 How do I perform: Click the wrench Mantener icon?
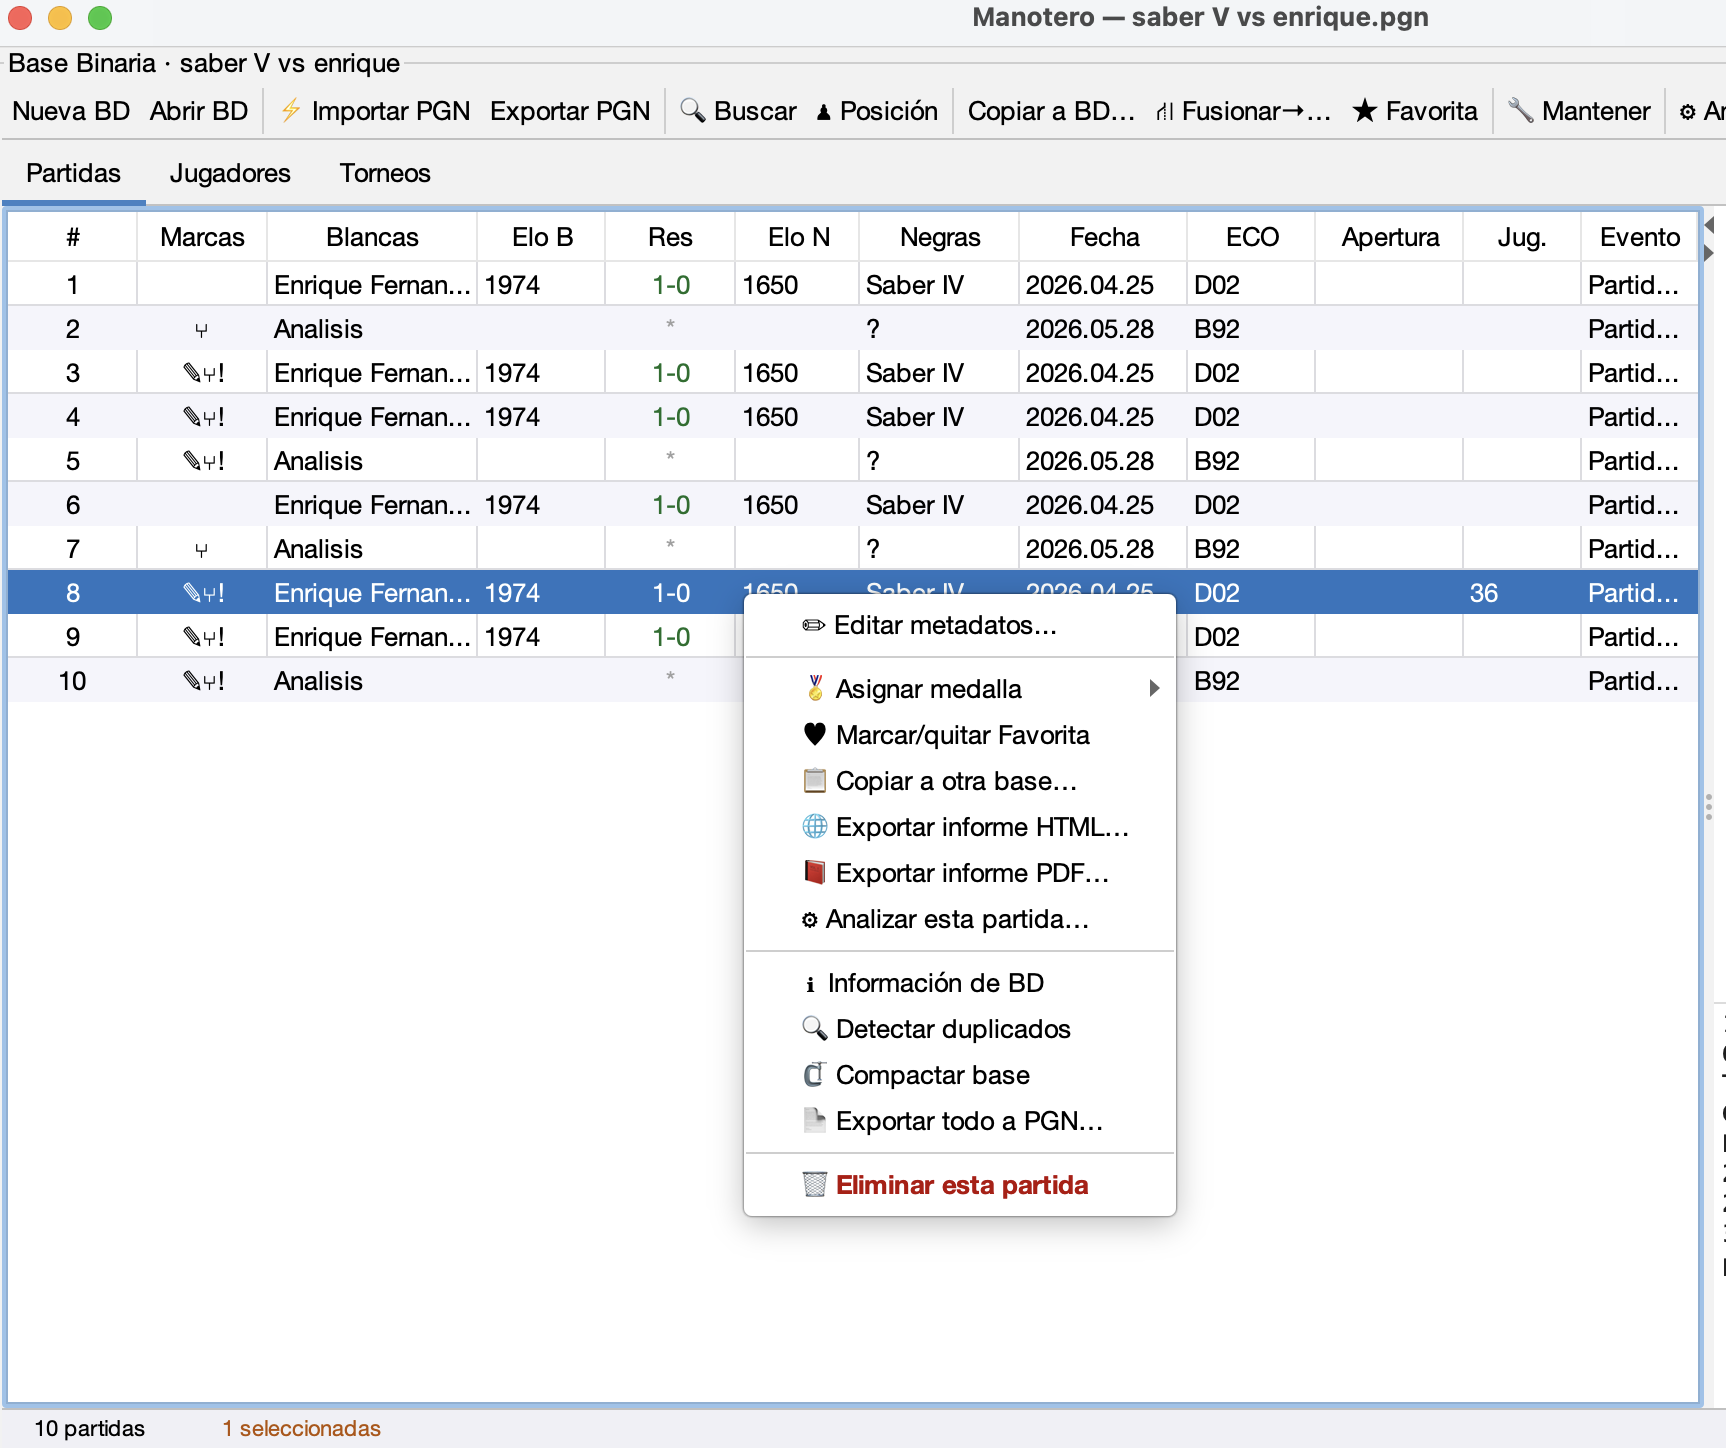pos(1521,110)
